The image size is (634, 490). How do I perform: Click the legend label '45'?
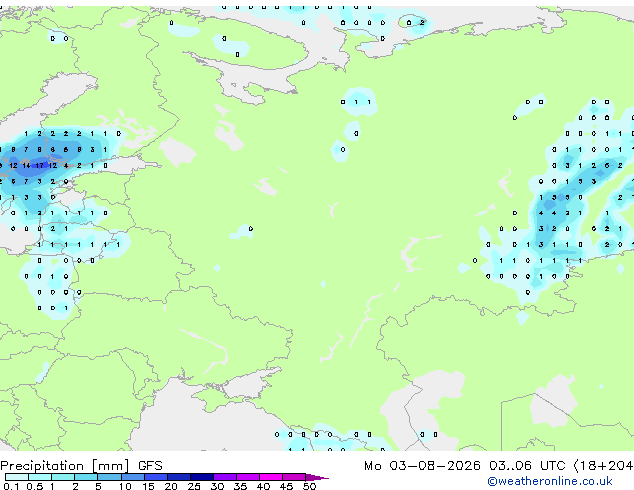(287, 486)
